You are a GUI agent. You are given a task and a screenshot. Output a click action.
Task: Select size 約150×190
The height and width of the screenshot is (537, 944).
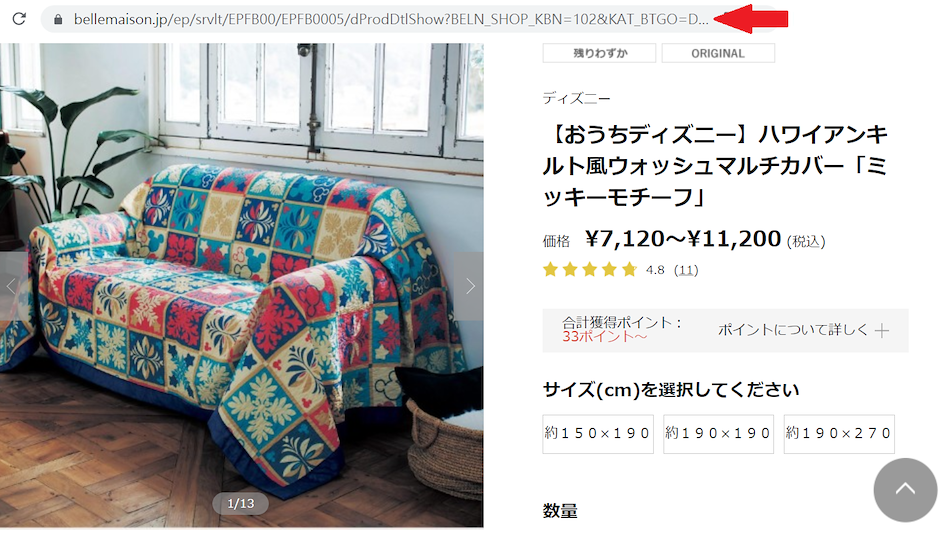pos(598,433)
